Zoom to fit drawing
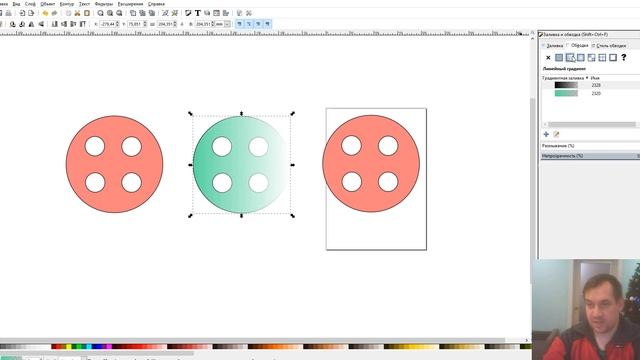The height and width of the screenshot is (360, 640). click(110, 13)
